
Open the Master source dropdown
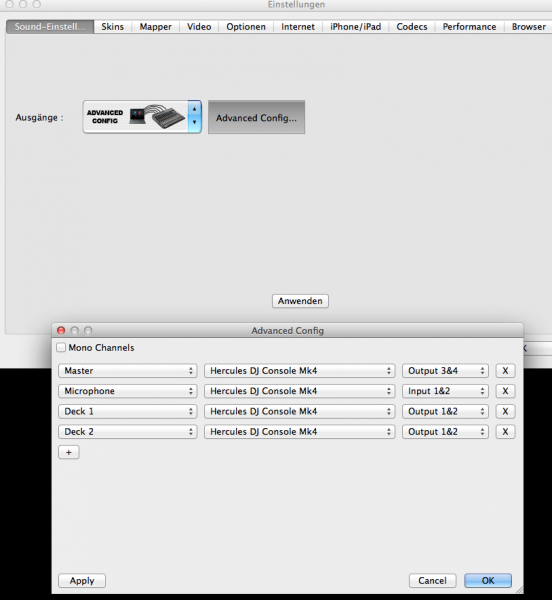[x=127, y=370]
